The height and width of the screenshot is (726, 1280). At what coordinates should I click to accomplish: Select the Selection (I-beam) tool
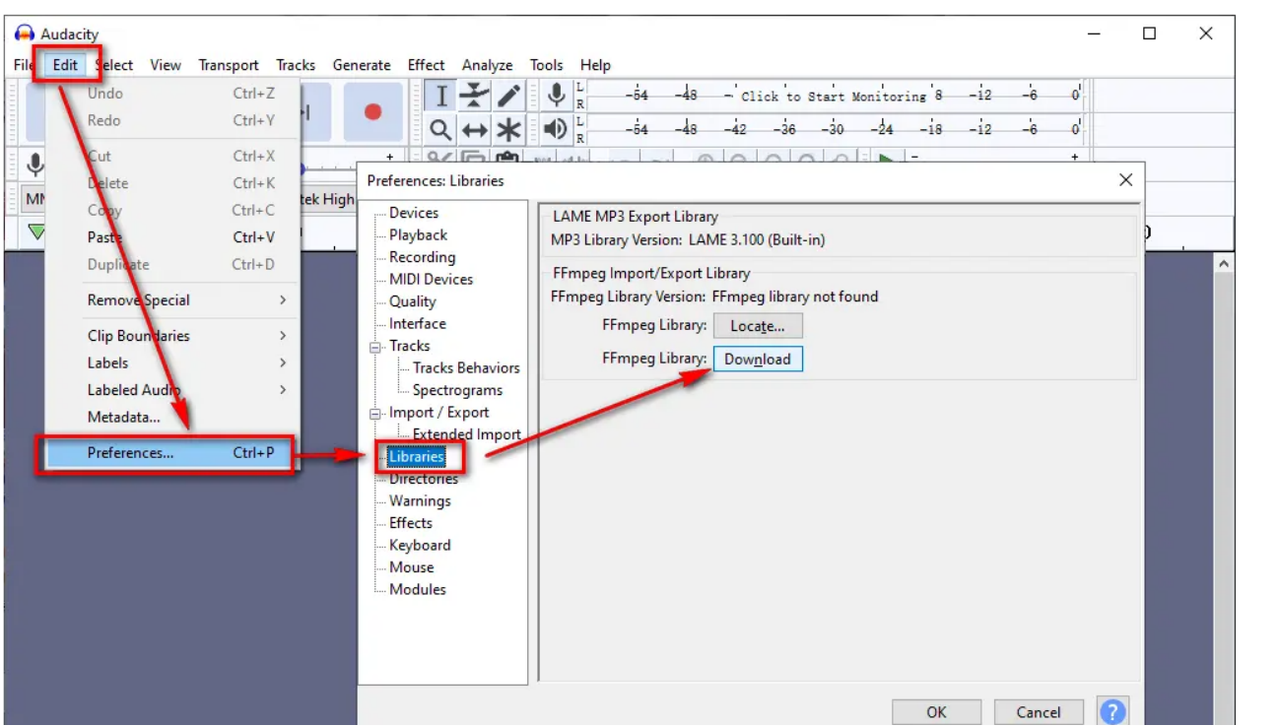point(440,96)
